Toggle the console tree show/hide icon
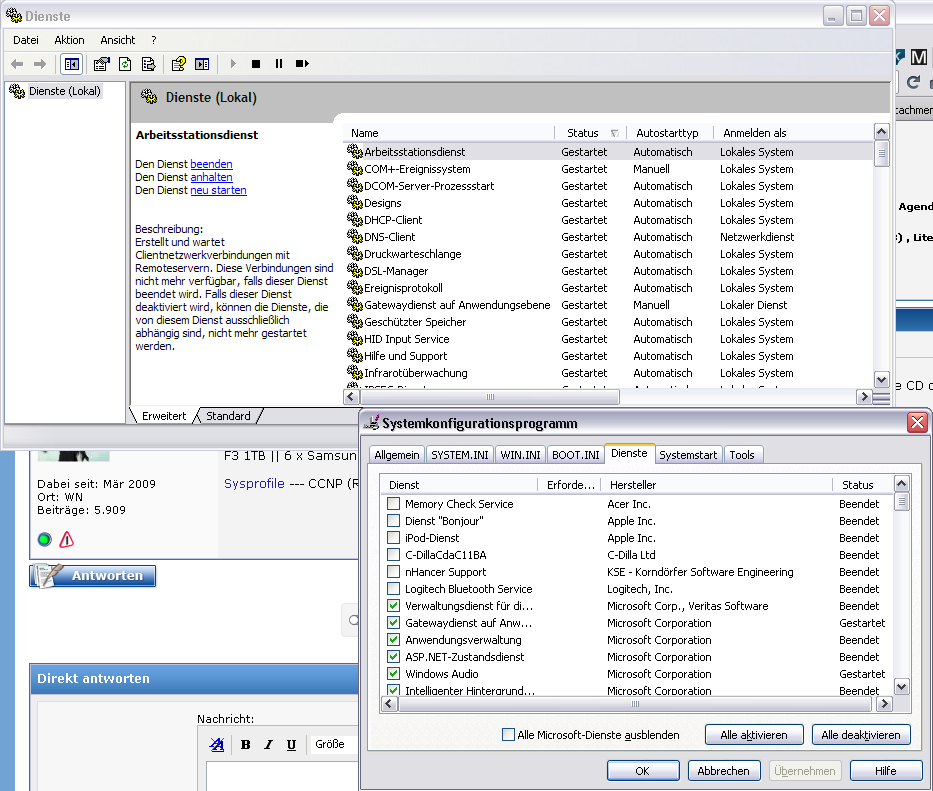933x791 pixels. tap(71, 64)
